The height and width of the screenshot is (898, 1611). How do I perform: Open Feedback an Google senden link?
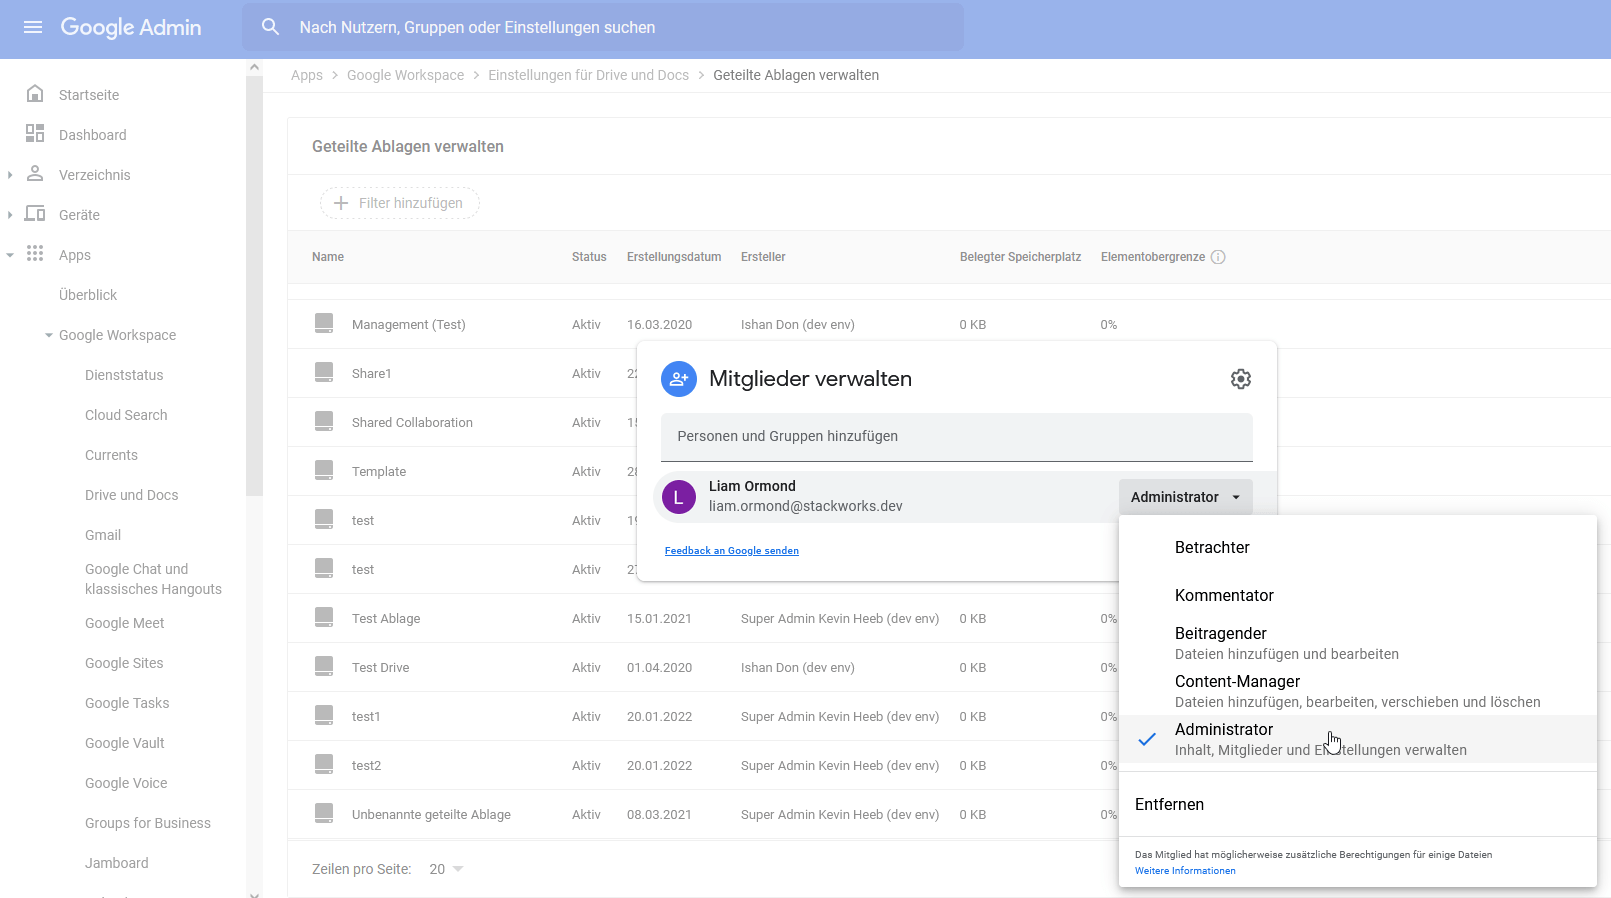coord(731,551)
